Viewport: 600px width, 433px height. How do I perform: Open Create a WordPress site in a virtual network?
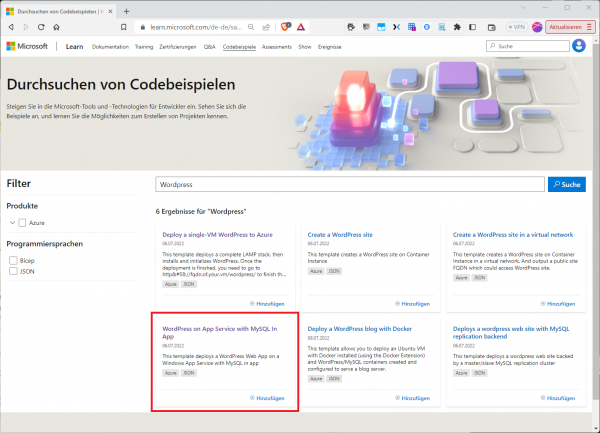(513, 235)
